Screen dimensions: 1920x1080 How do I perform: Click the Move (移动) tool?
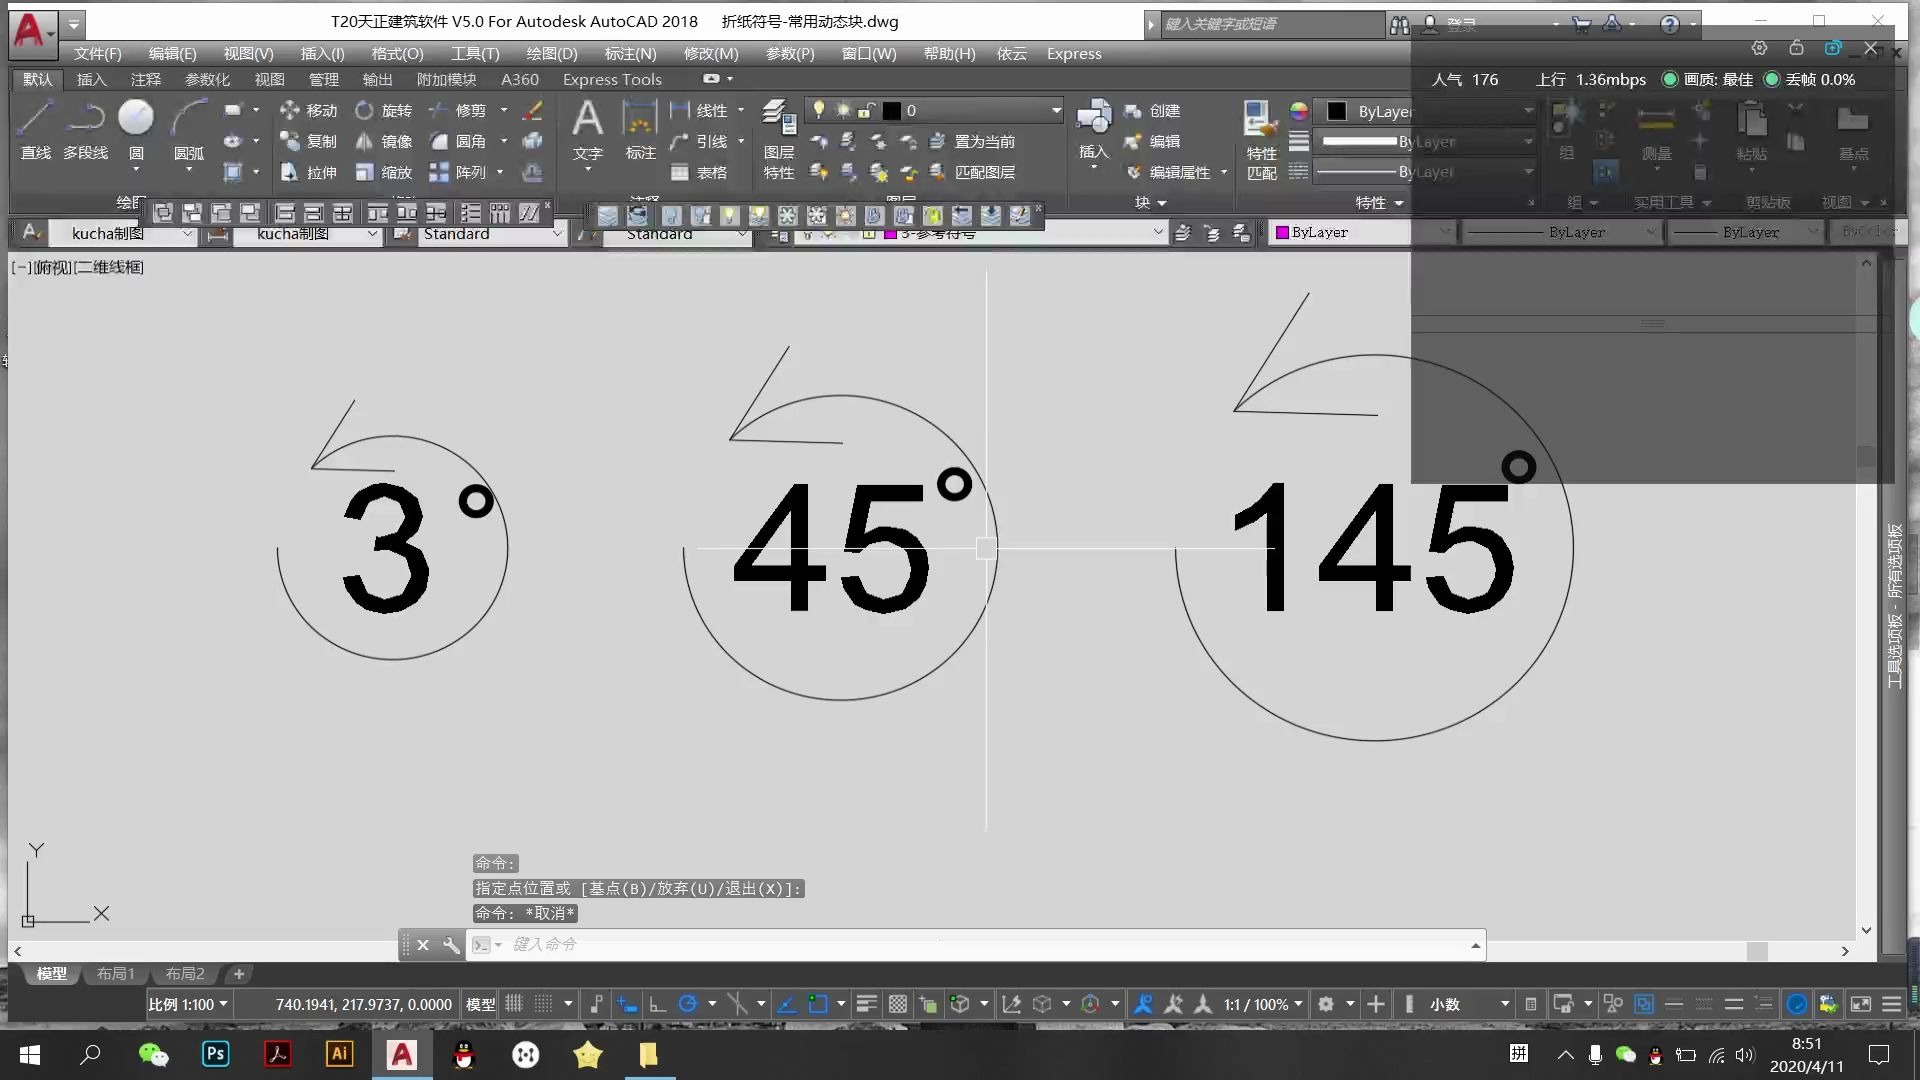coord(308,110)
